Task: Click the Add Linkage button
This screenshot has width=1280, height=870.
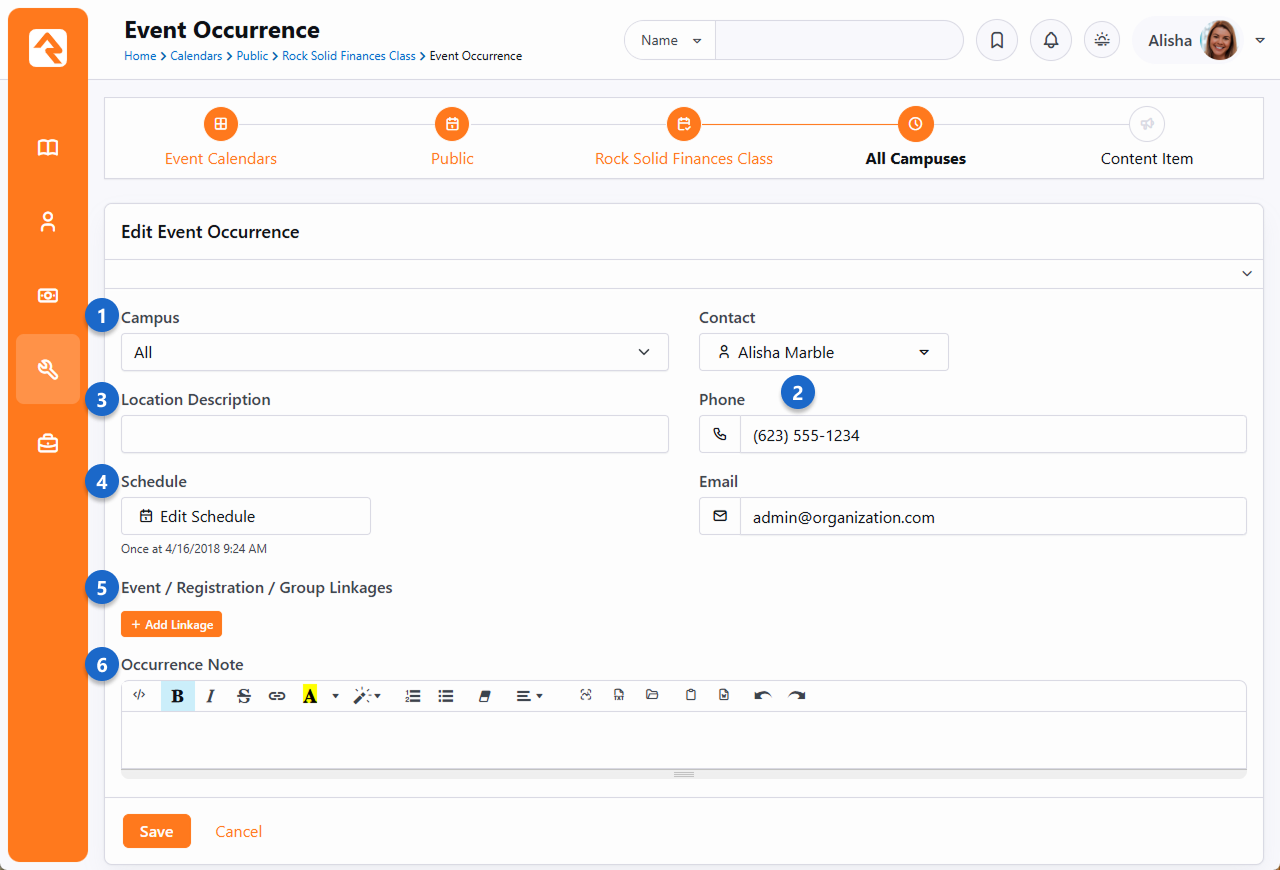Action: [x=171, y=624]
